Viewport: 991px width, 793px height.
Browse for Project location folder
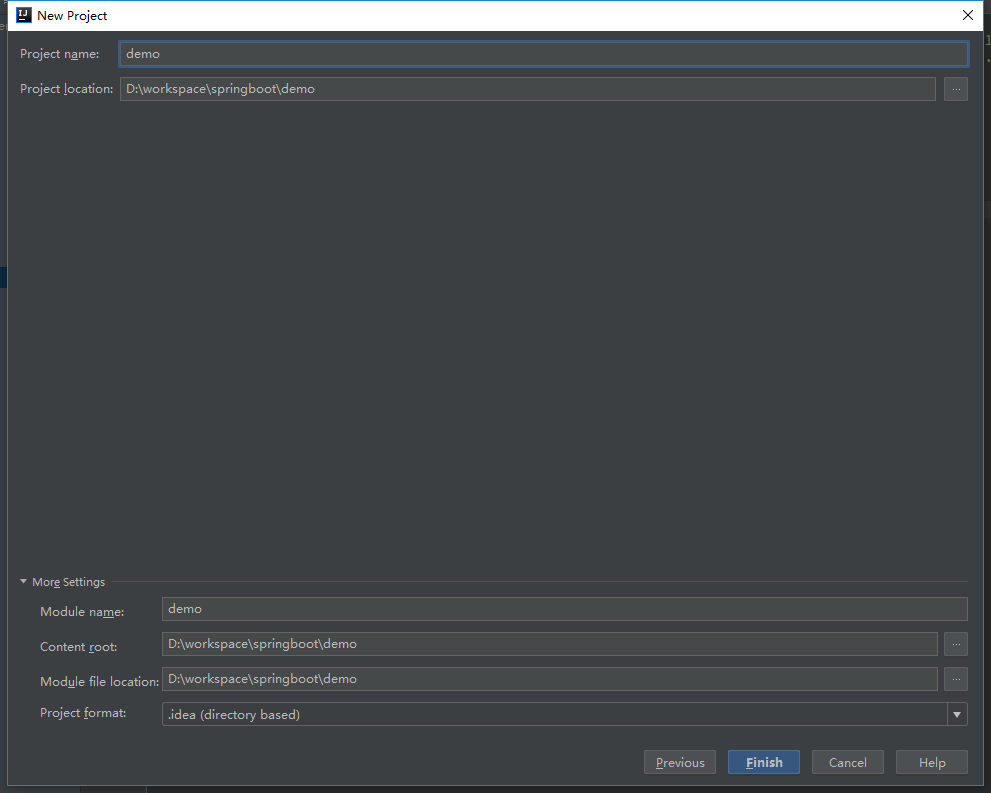click(956, 89)
